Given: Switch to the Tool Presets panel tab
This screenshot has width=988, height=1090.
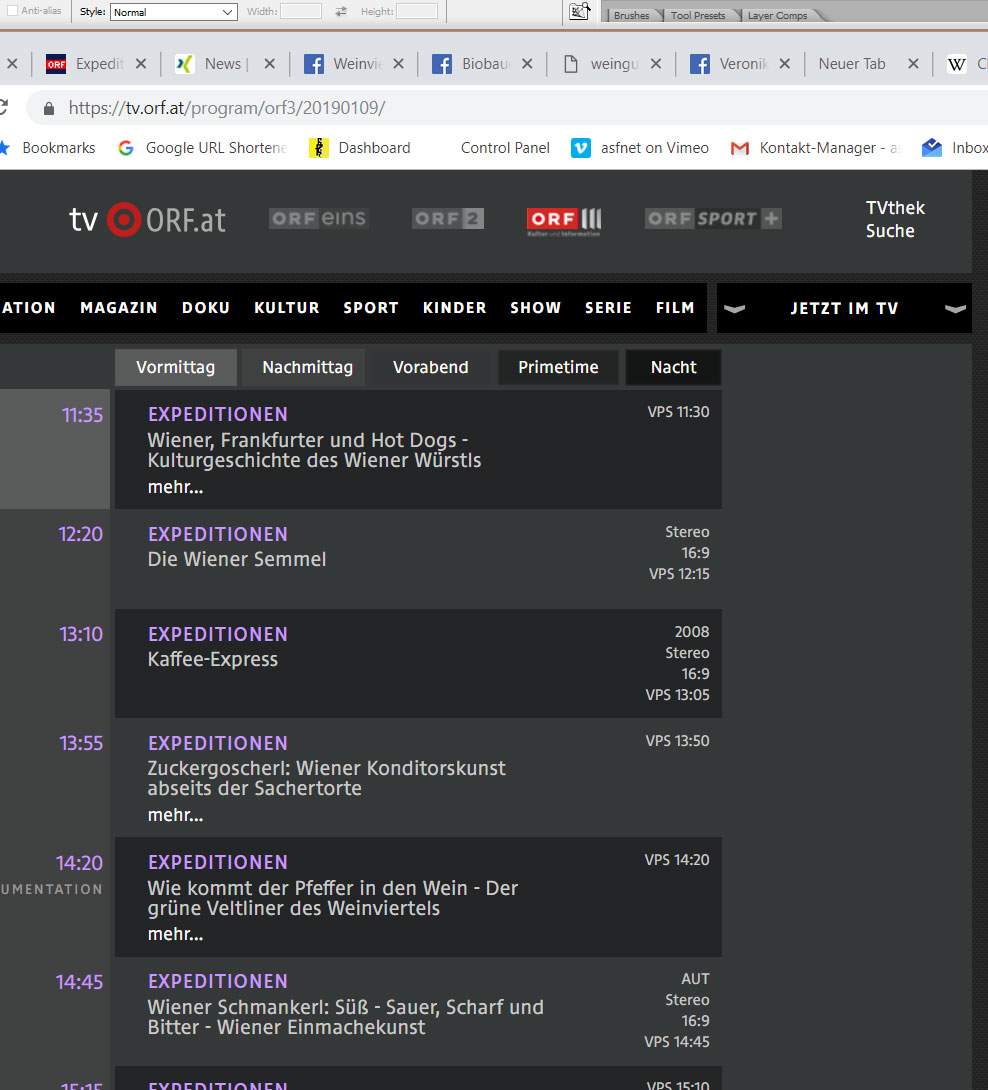Looking at the screenshot, I should [x=697, y=15].
